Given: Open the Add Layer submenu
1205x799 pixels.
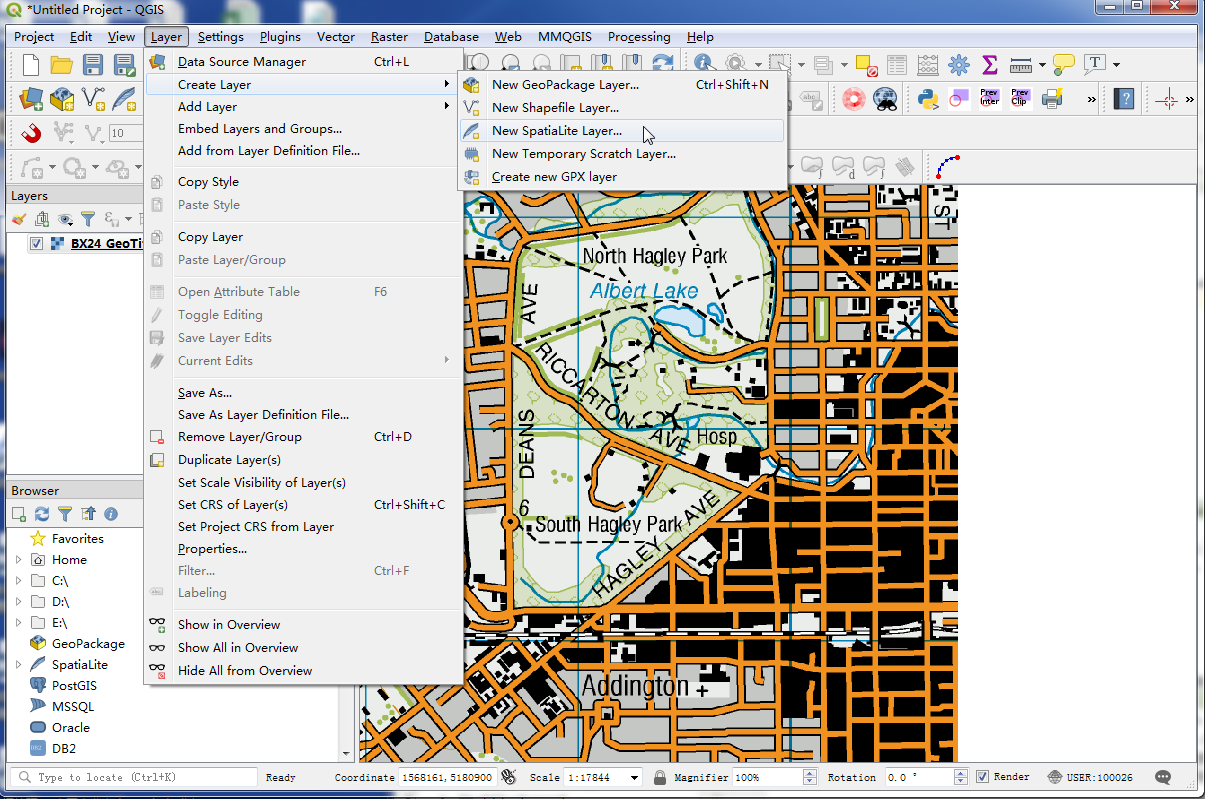Looking at the screenshot, I should (x=302, y=107).
